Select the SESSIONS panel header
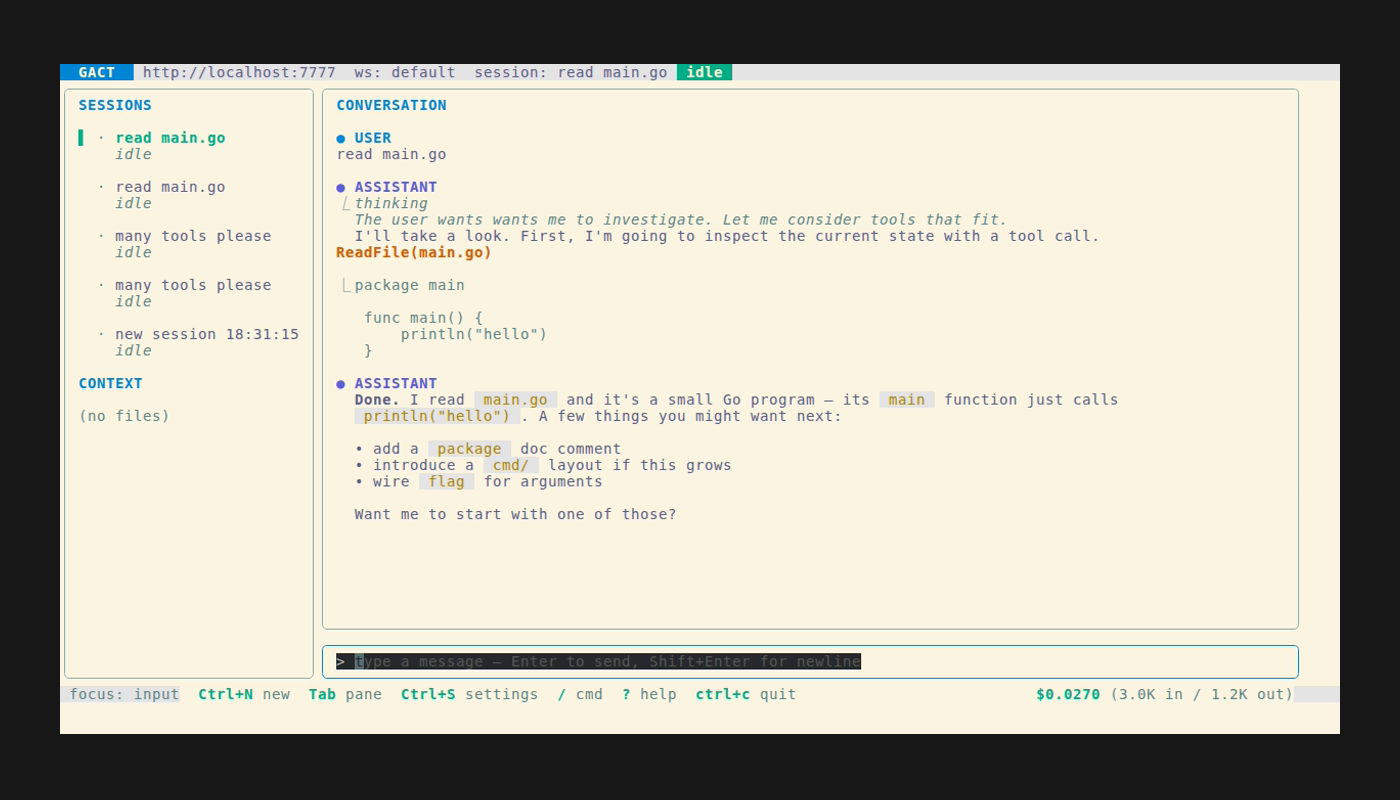Screen dimensions: 1400x800 [115, 105]
